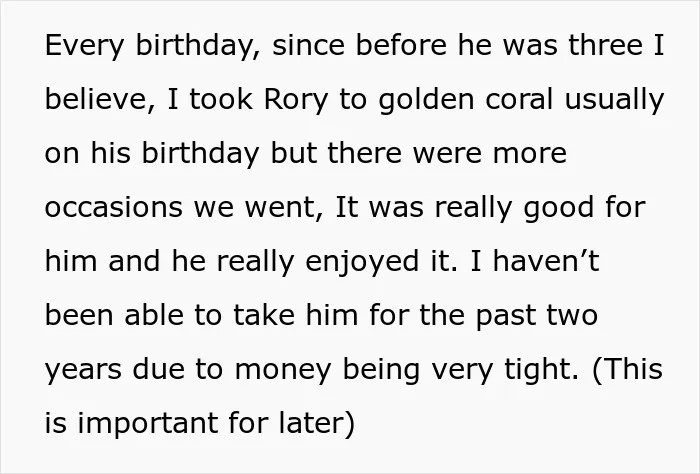Click the word "later)" ending the paragraph
Screen dimensions: 700x474
click(x=317, y=423)
